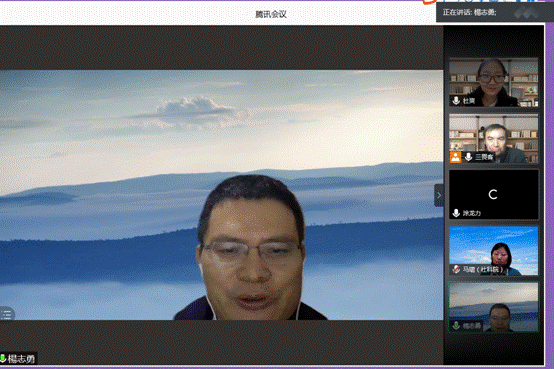Click the muted microphone icon on 马珺's thumbnail
This screenshot has width=554, height=369.
pos(456,269)
